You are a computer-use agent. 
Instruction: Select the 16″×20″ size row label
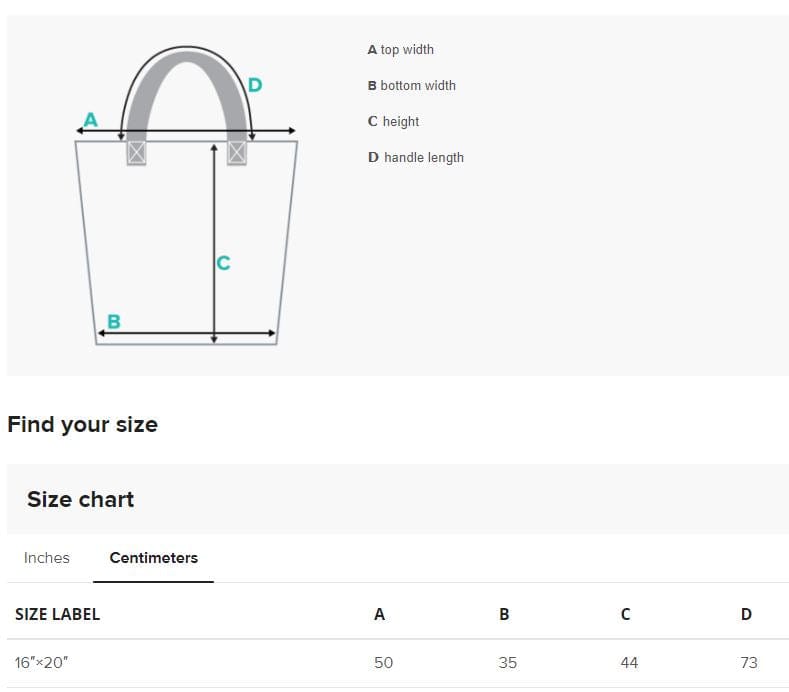coord(41,662)
